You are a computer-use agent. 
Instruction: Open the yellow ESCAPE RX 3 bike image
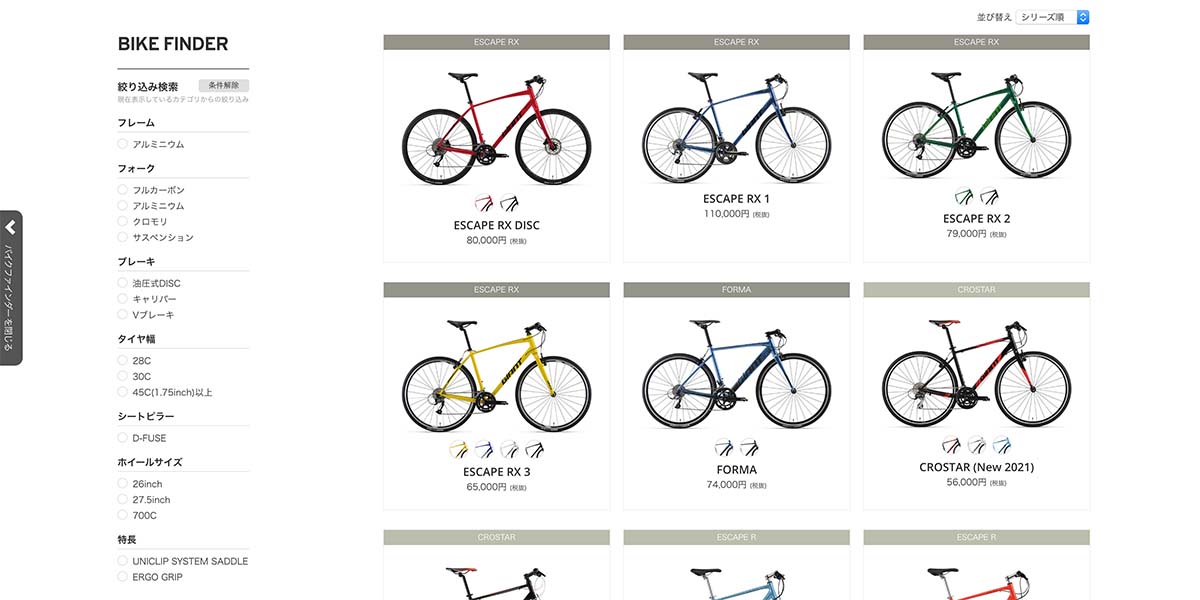click(x=497, y=377)
